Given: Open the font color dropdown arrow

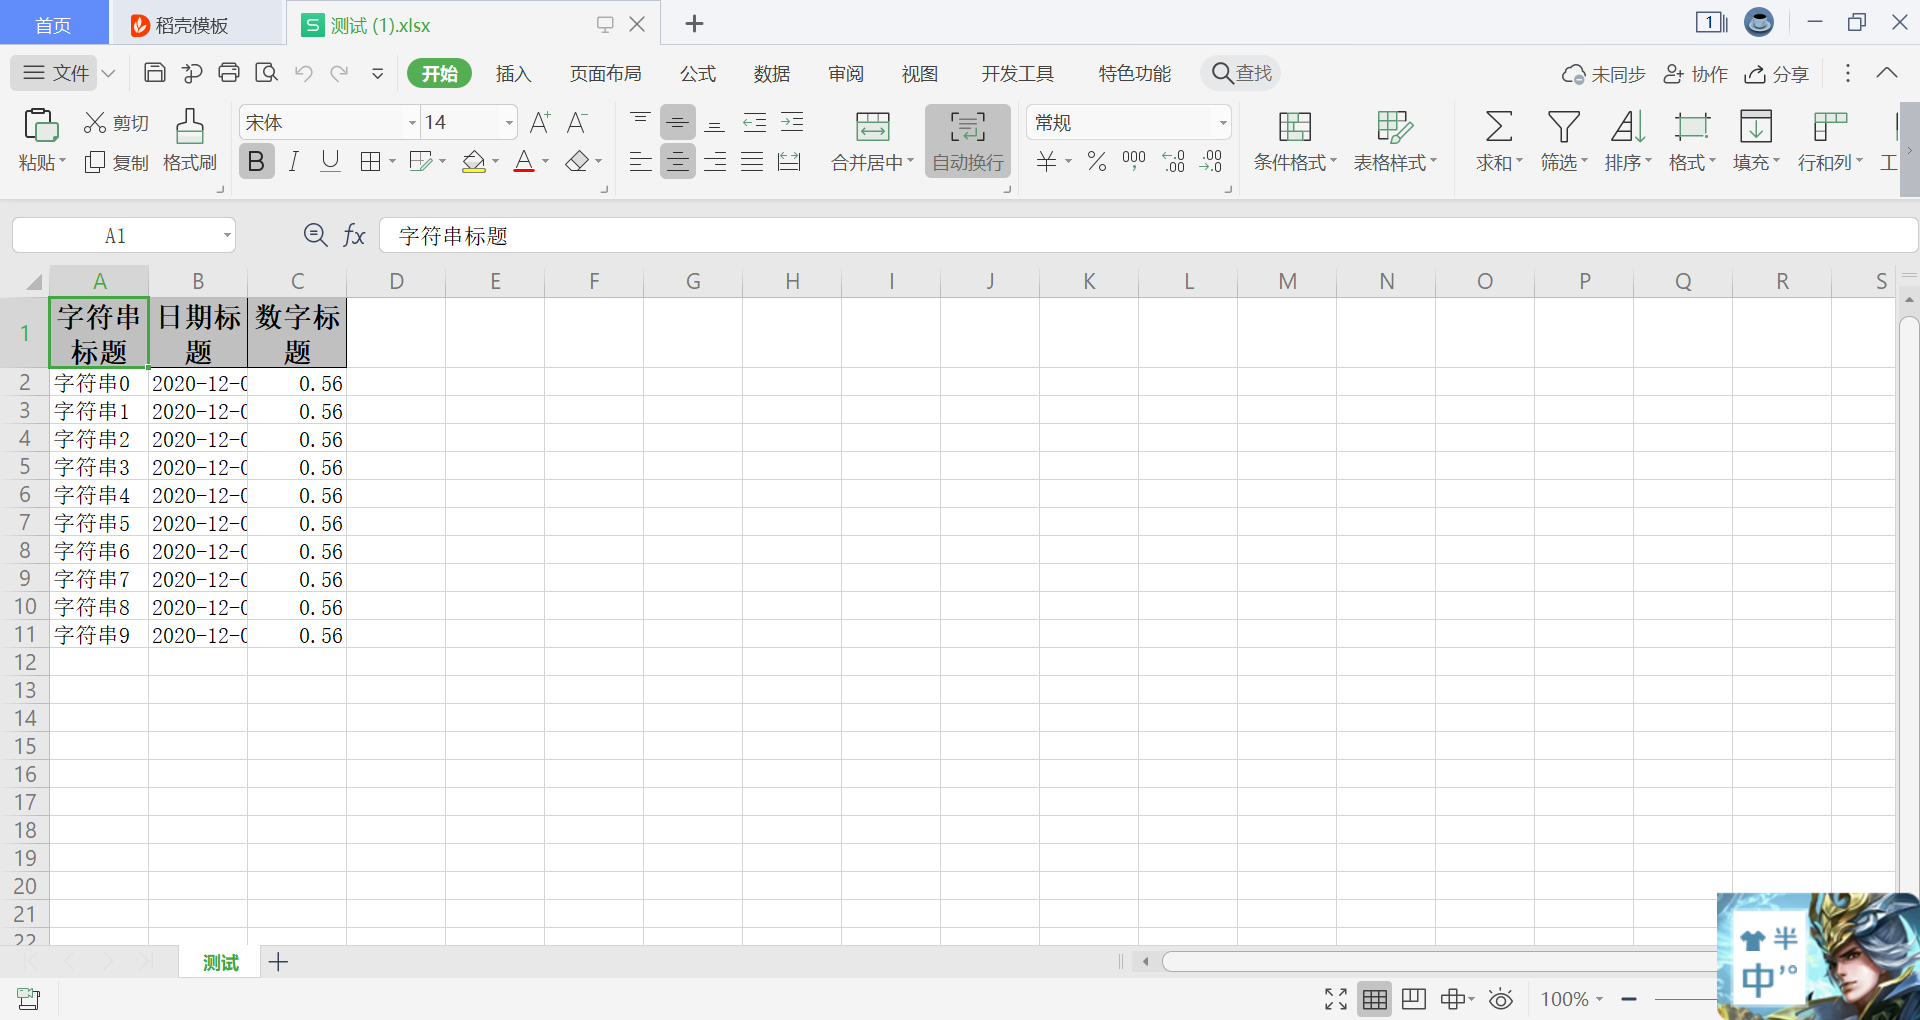Looking at the screenshot, I should (x=544, y=161).
